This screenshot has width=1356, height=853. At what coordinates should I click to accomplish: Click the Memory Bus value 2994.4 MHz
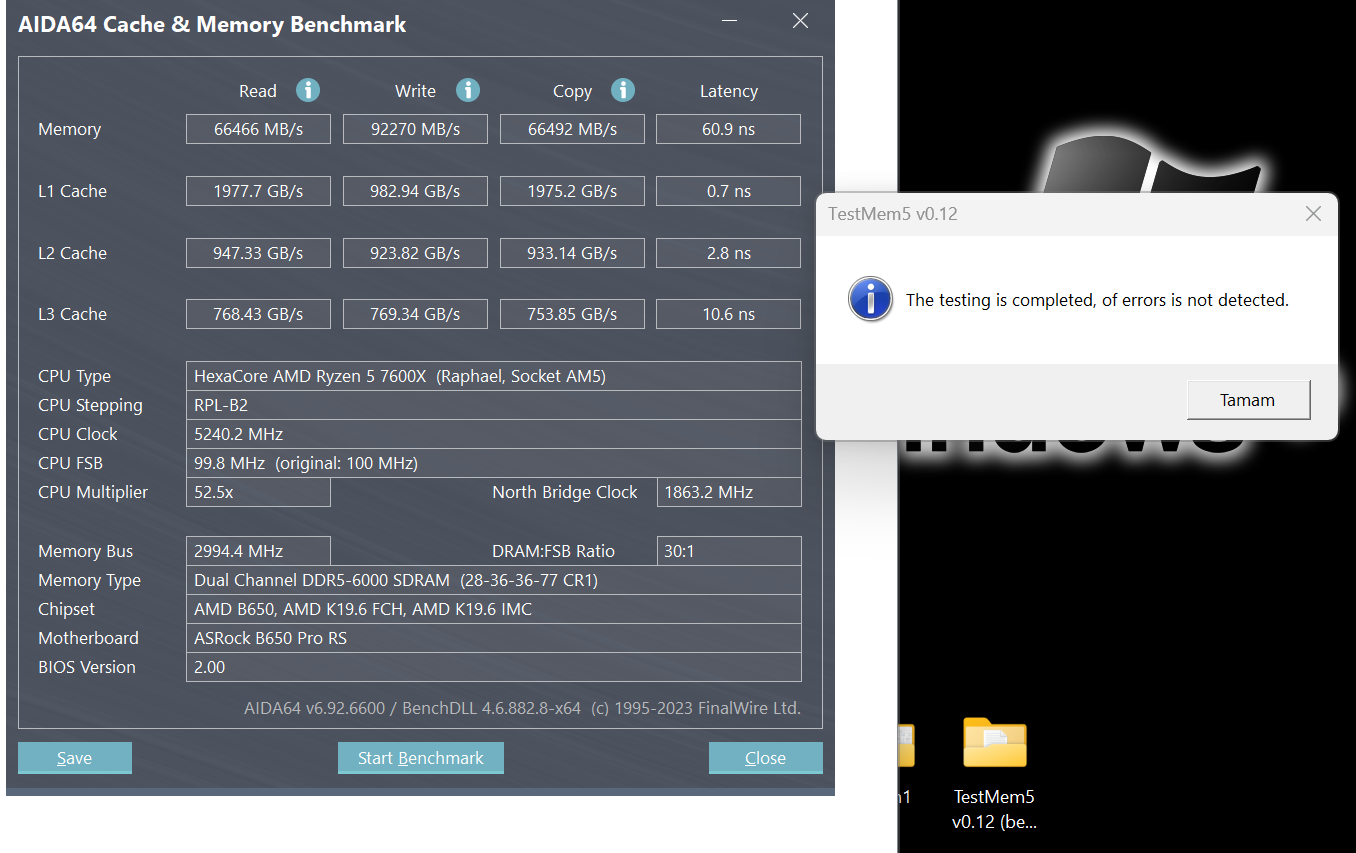point(258,551)
